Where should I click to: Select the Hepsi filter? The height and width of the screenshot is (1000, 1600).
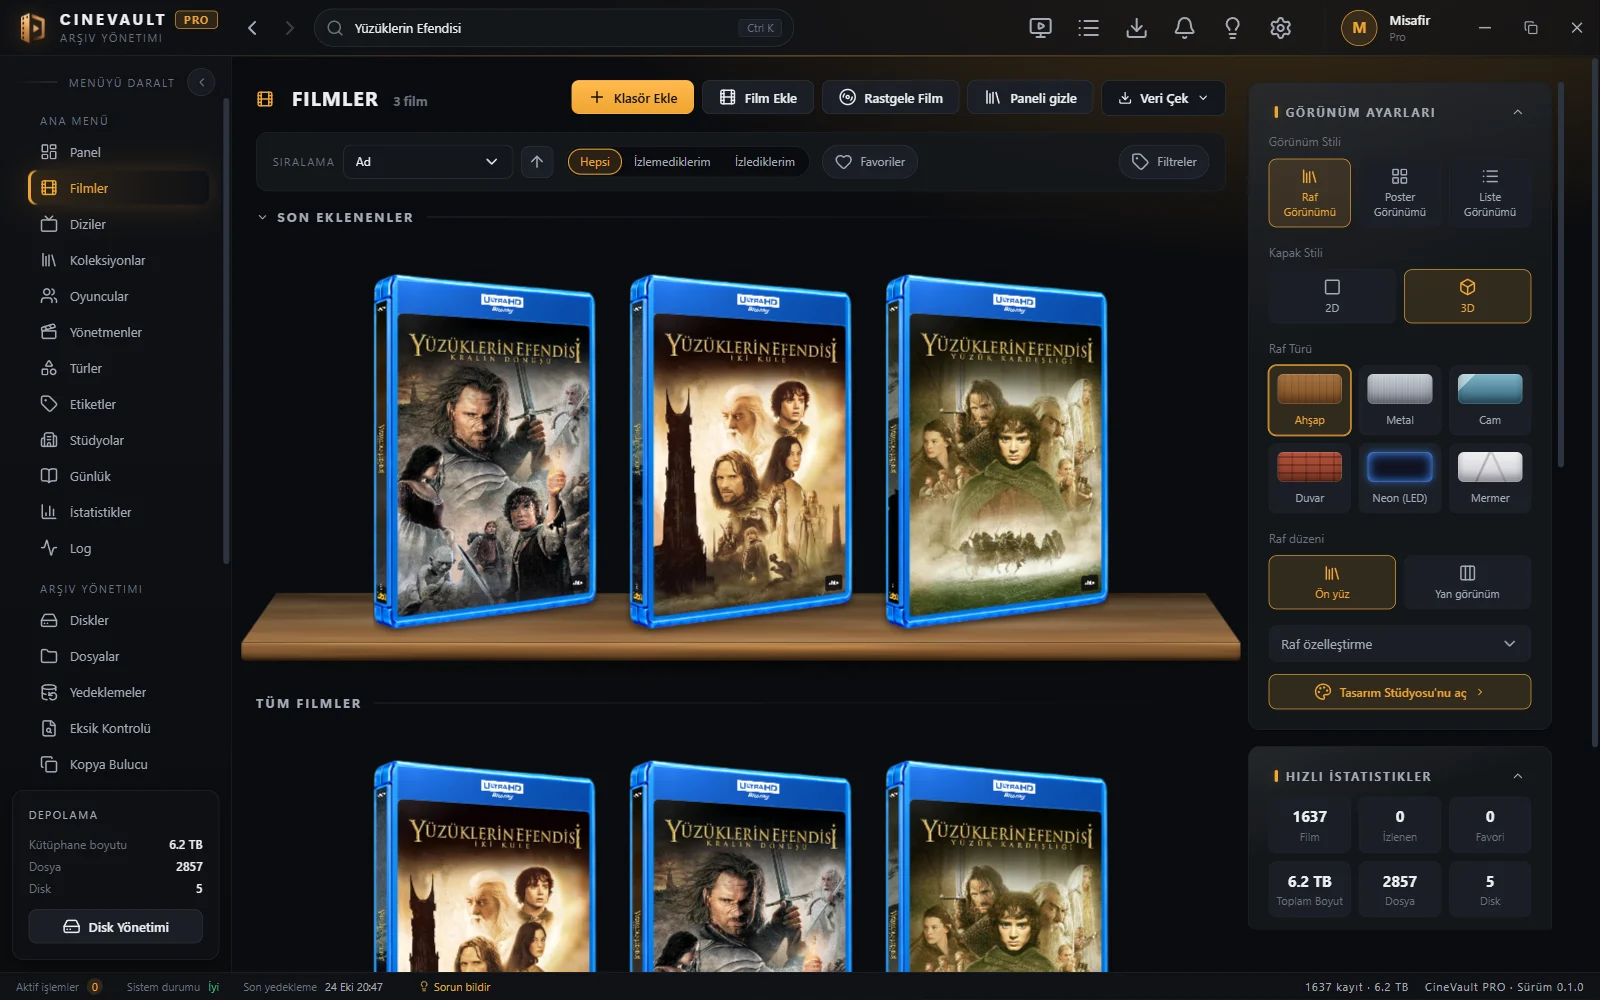[x=595, y=162]
